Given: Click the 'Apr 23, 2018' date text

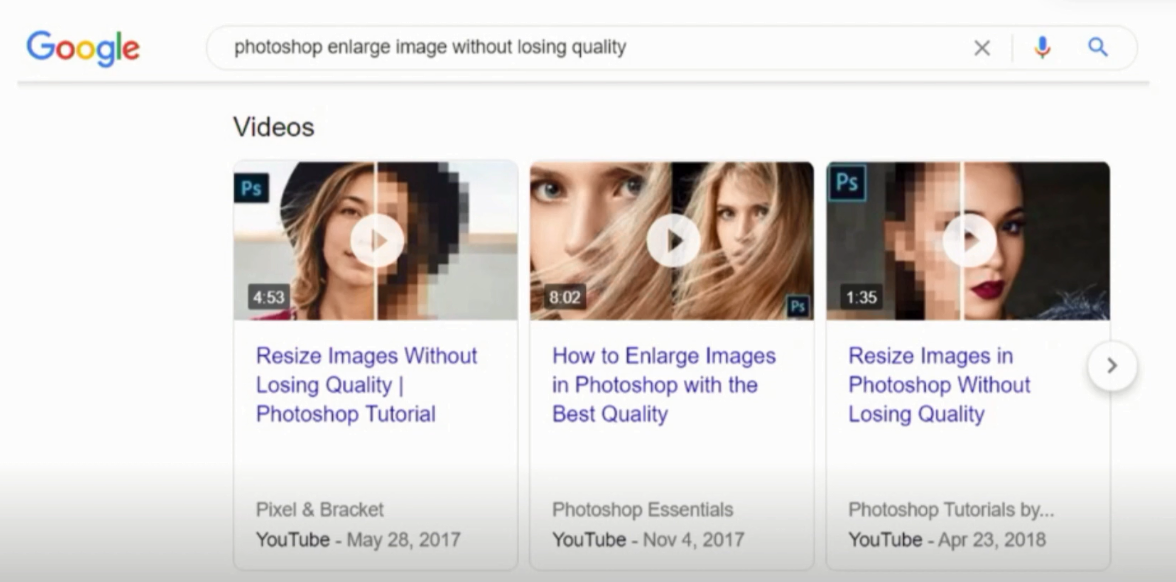Looking at the screenshot, I should coord(992,539).
